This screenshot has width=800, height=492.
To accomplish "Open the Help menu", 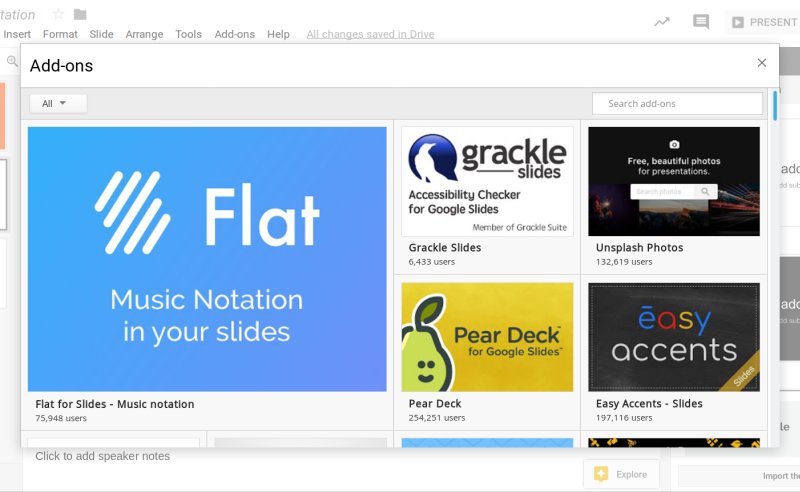I will (x=278, y=34).
